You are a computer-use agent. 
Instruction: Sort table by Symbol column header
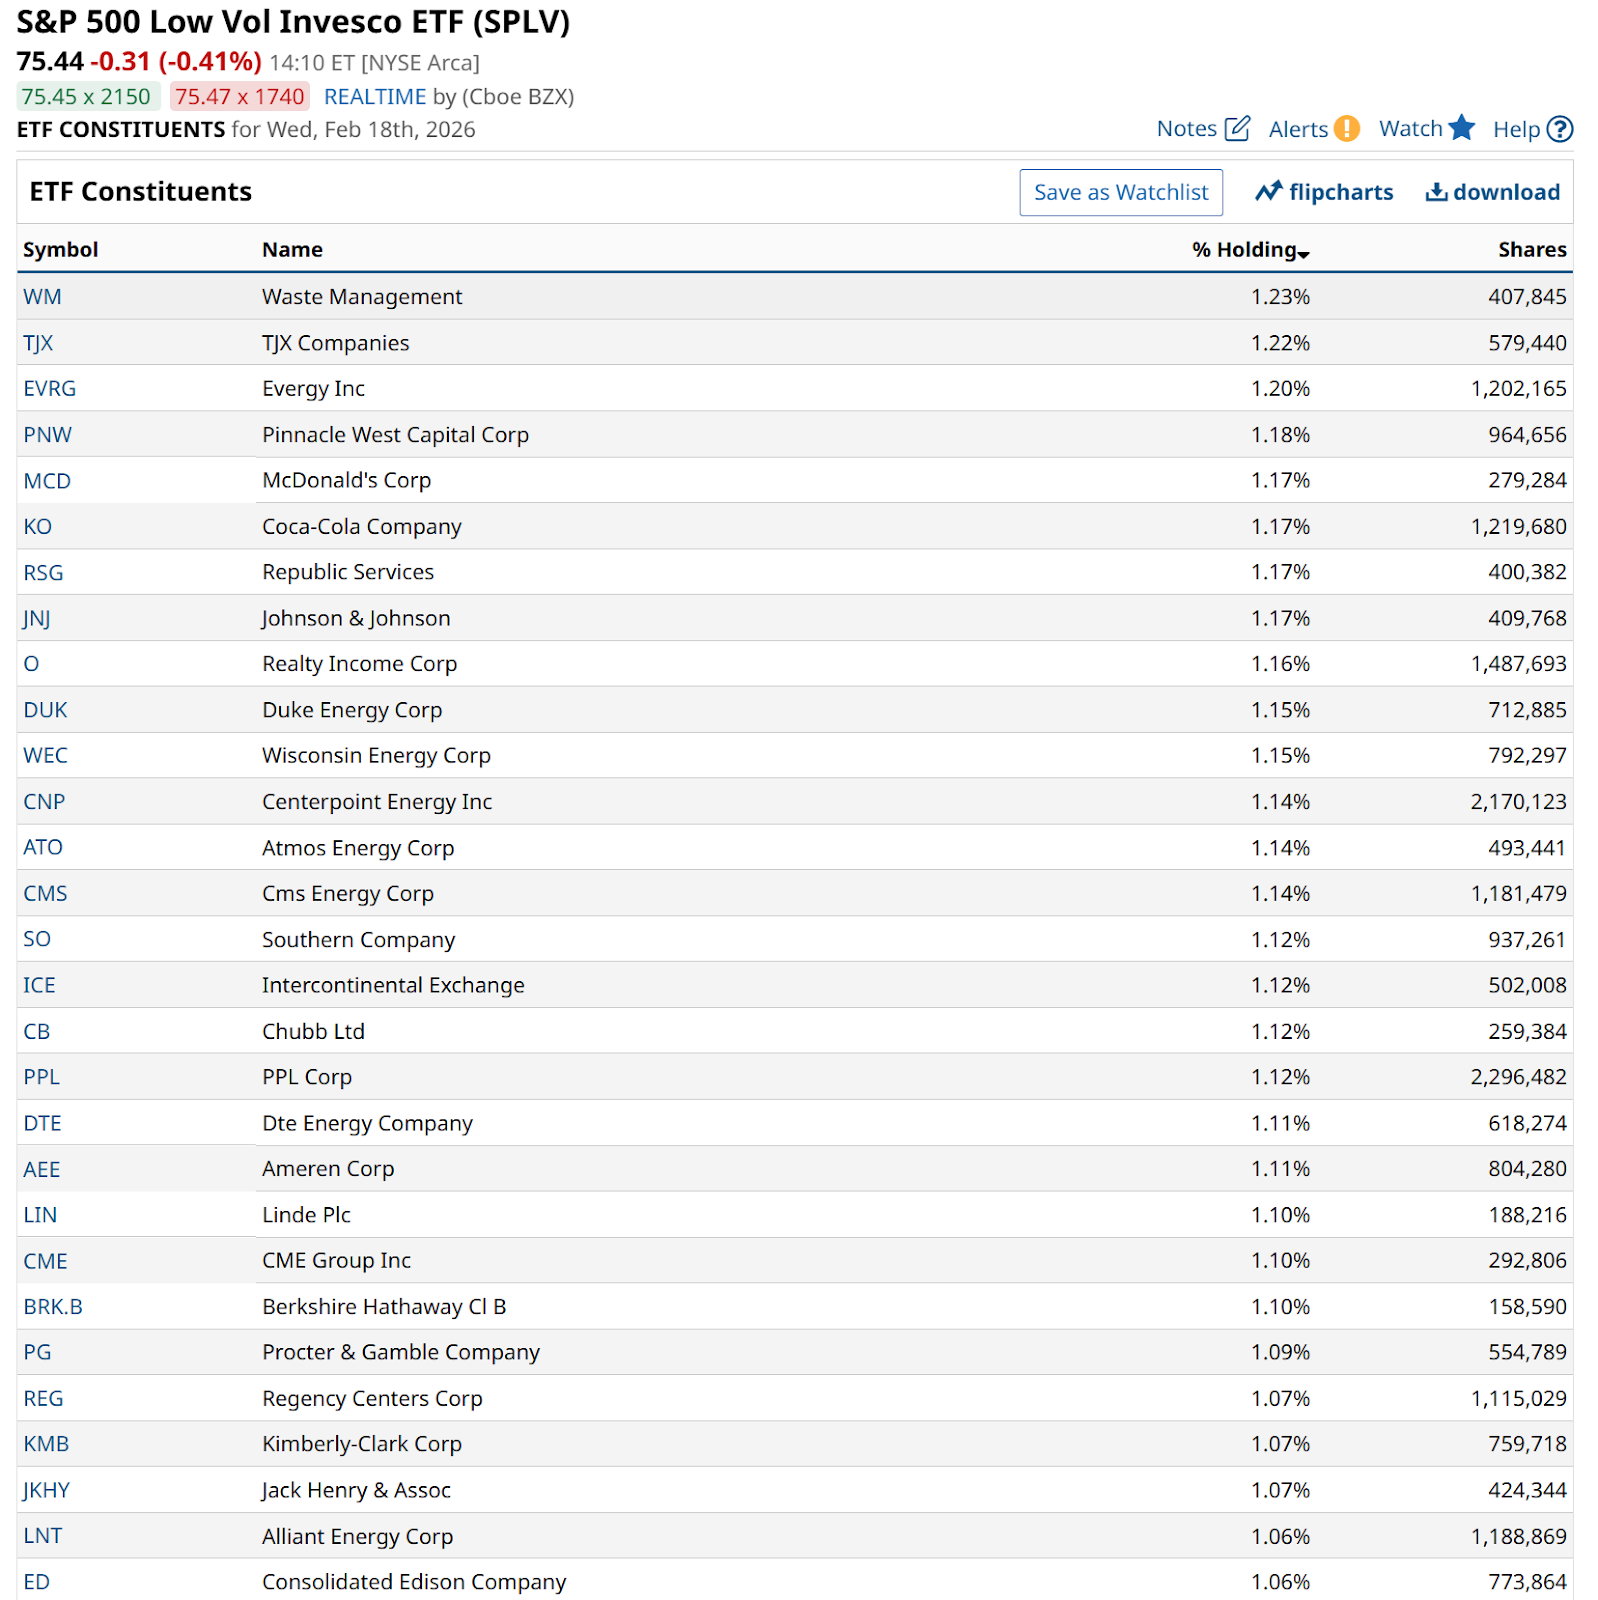click(61, 250)
